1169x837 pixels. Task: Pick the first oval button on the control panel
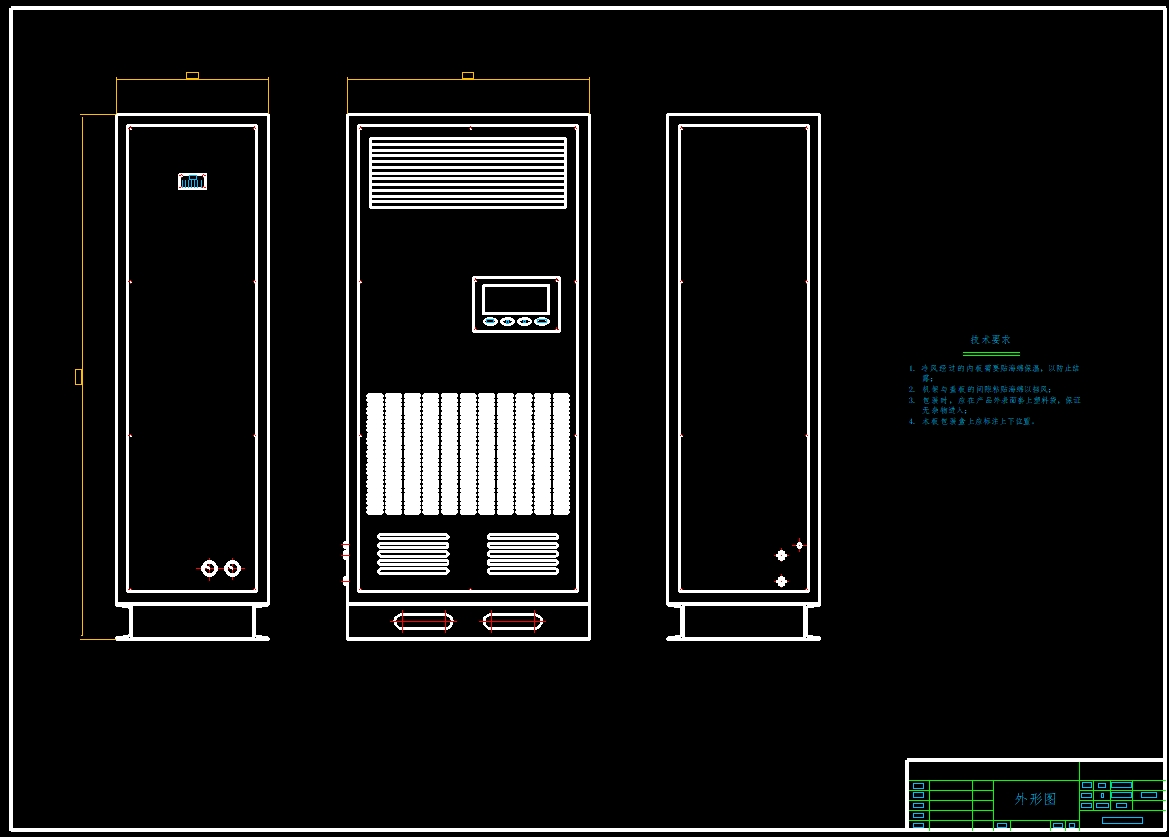tap(490, 322)
